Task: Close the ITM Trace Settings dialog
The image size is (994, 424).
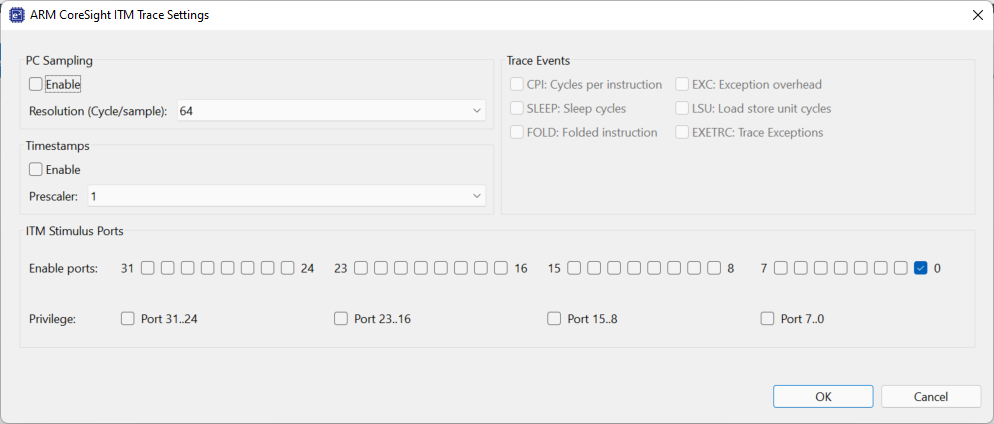Action: pyautogui.click(x=976, y=15)
